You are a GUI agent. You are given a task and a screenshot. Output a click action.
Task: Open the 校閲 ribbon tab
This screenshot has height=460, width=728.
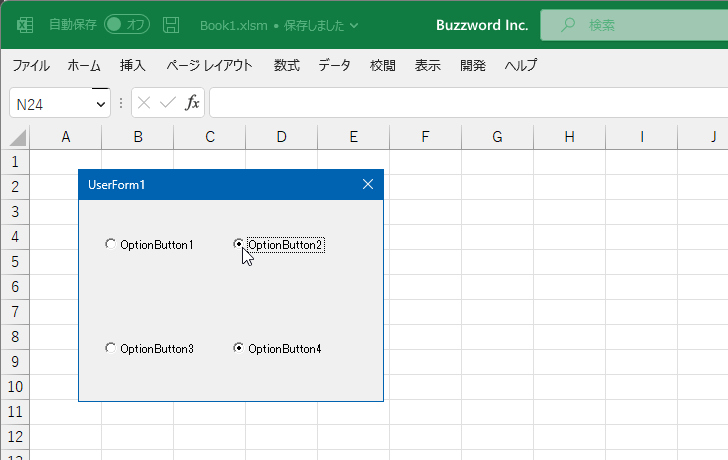[x=383, y=65]
